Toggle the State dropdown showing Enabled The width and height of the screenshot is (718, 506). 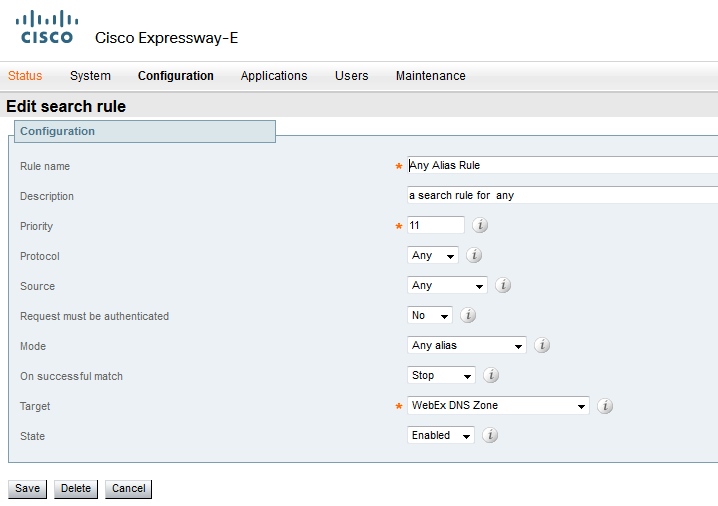(x=441, y=435)
